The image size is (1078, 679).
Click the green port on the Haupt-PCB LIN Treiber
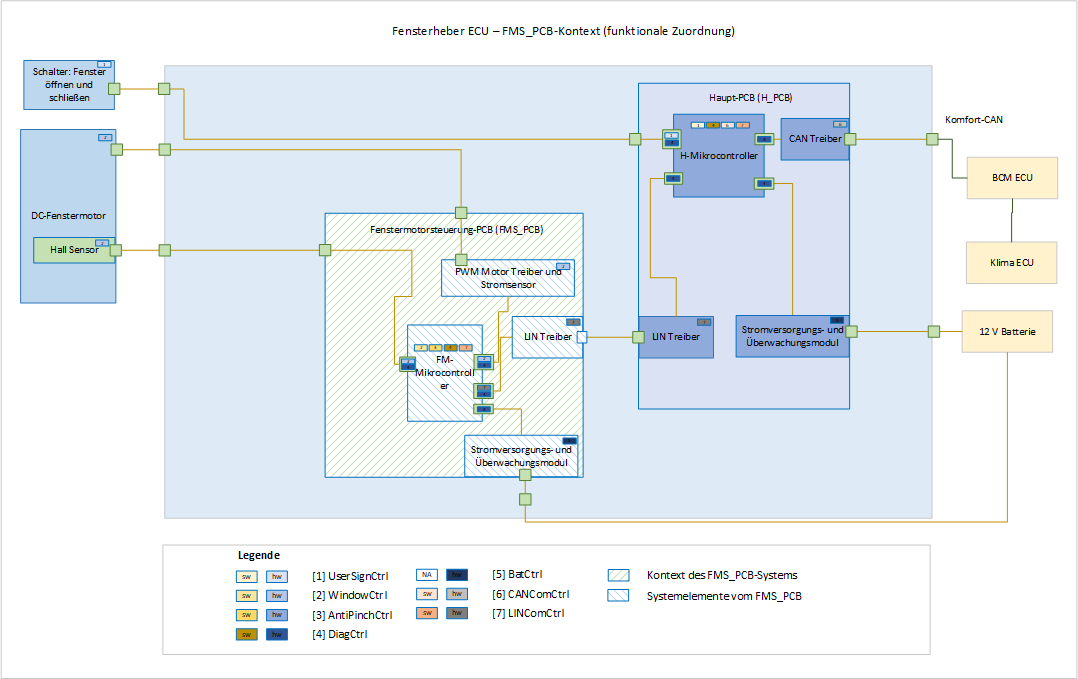click(x=639, y=337)
